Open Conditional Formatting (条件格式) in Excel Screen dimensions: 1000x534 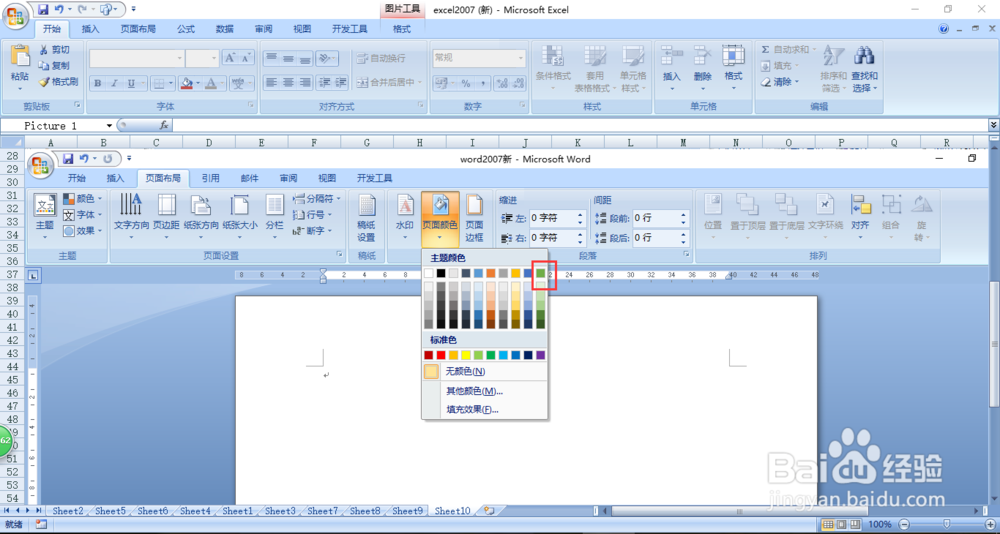(552, 56)
